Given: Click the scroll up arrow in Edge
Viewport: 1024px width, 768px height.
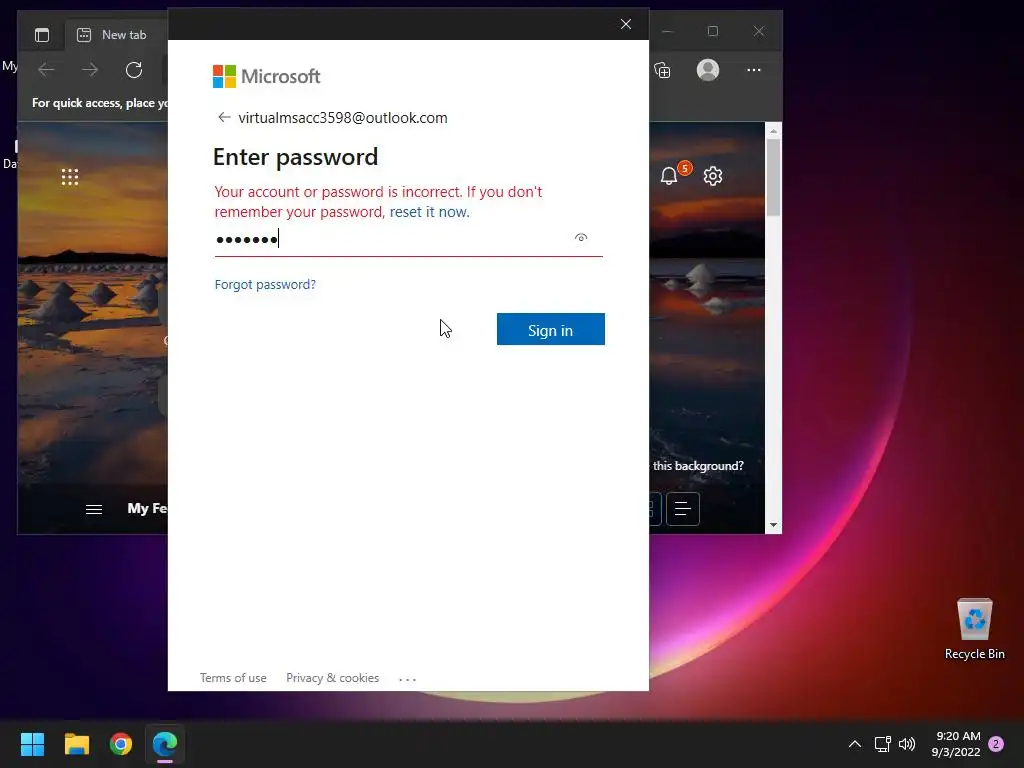Looking at the screenshot, I should (773, 131).
